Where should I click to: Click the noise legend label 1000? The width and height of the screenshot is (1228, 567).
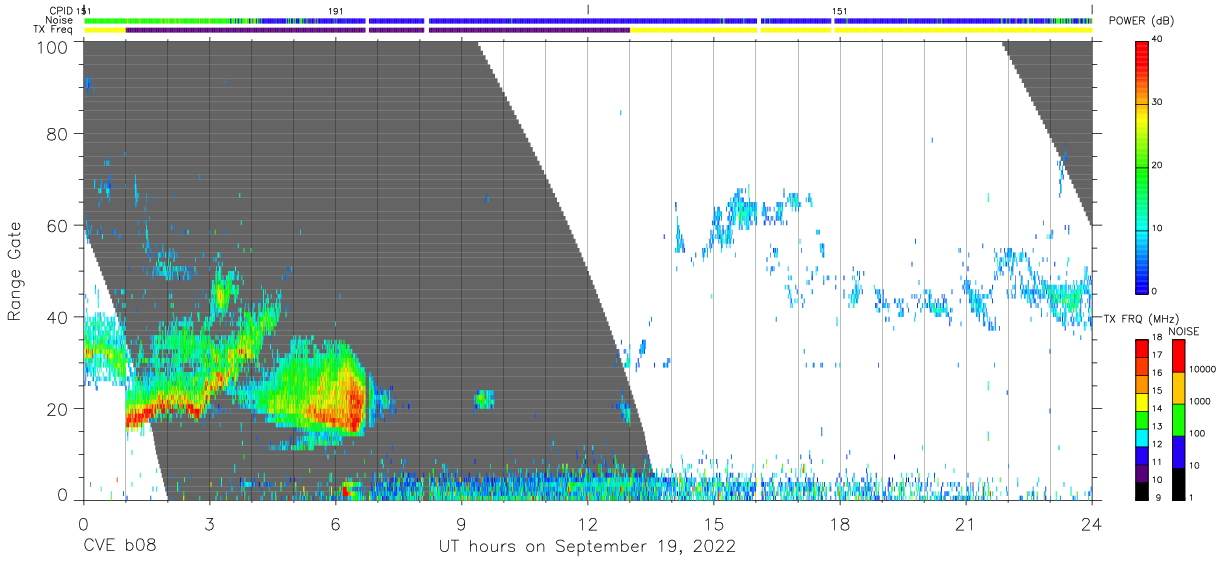coord(1202,402)
